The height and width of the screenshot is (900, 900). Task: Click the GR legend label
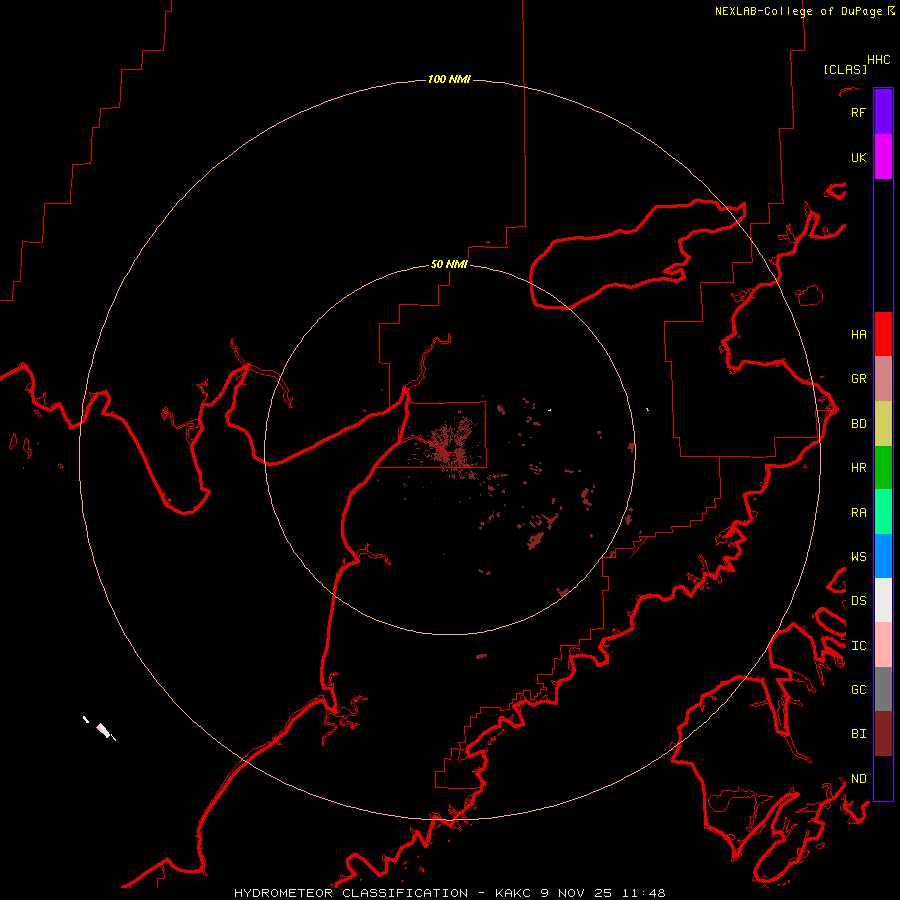[858, 378]
